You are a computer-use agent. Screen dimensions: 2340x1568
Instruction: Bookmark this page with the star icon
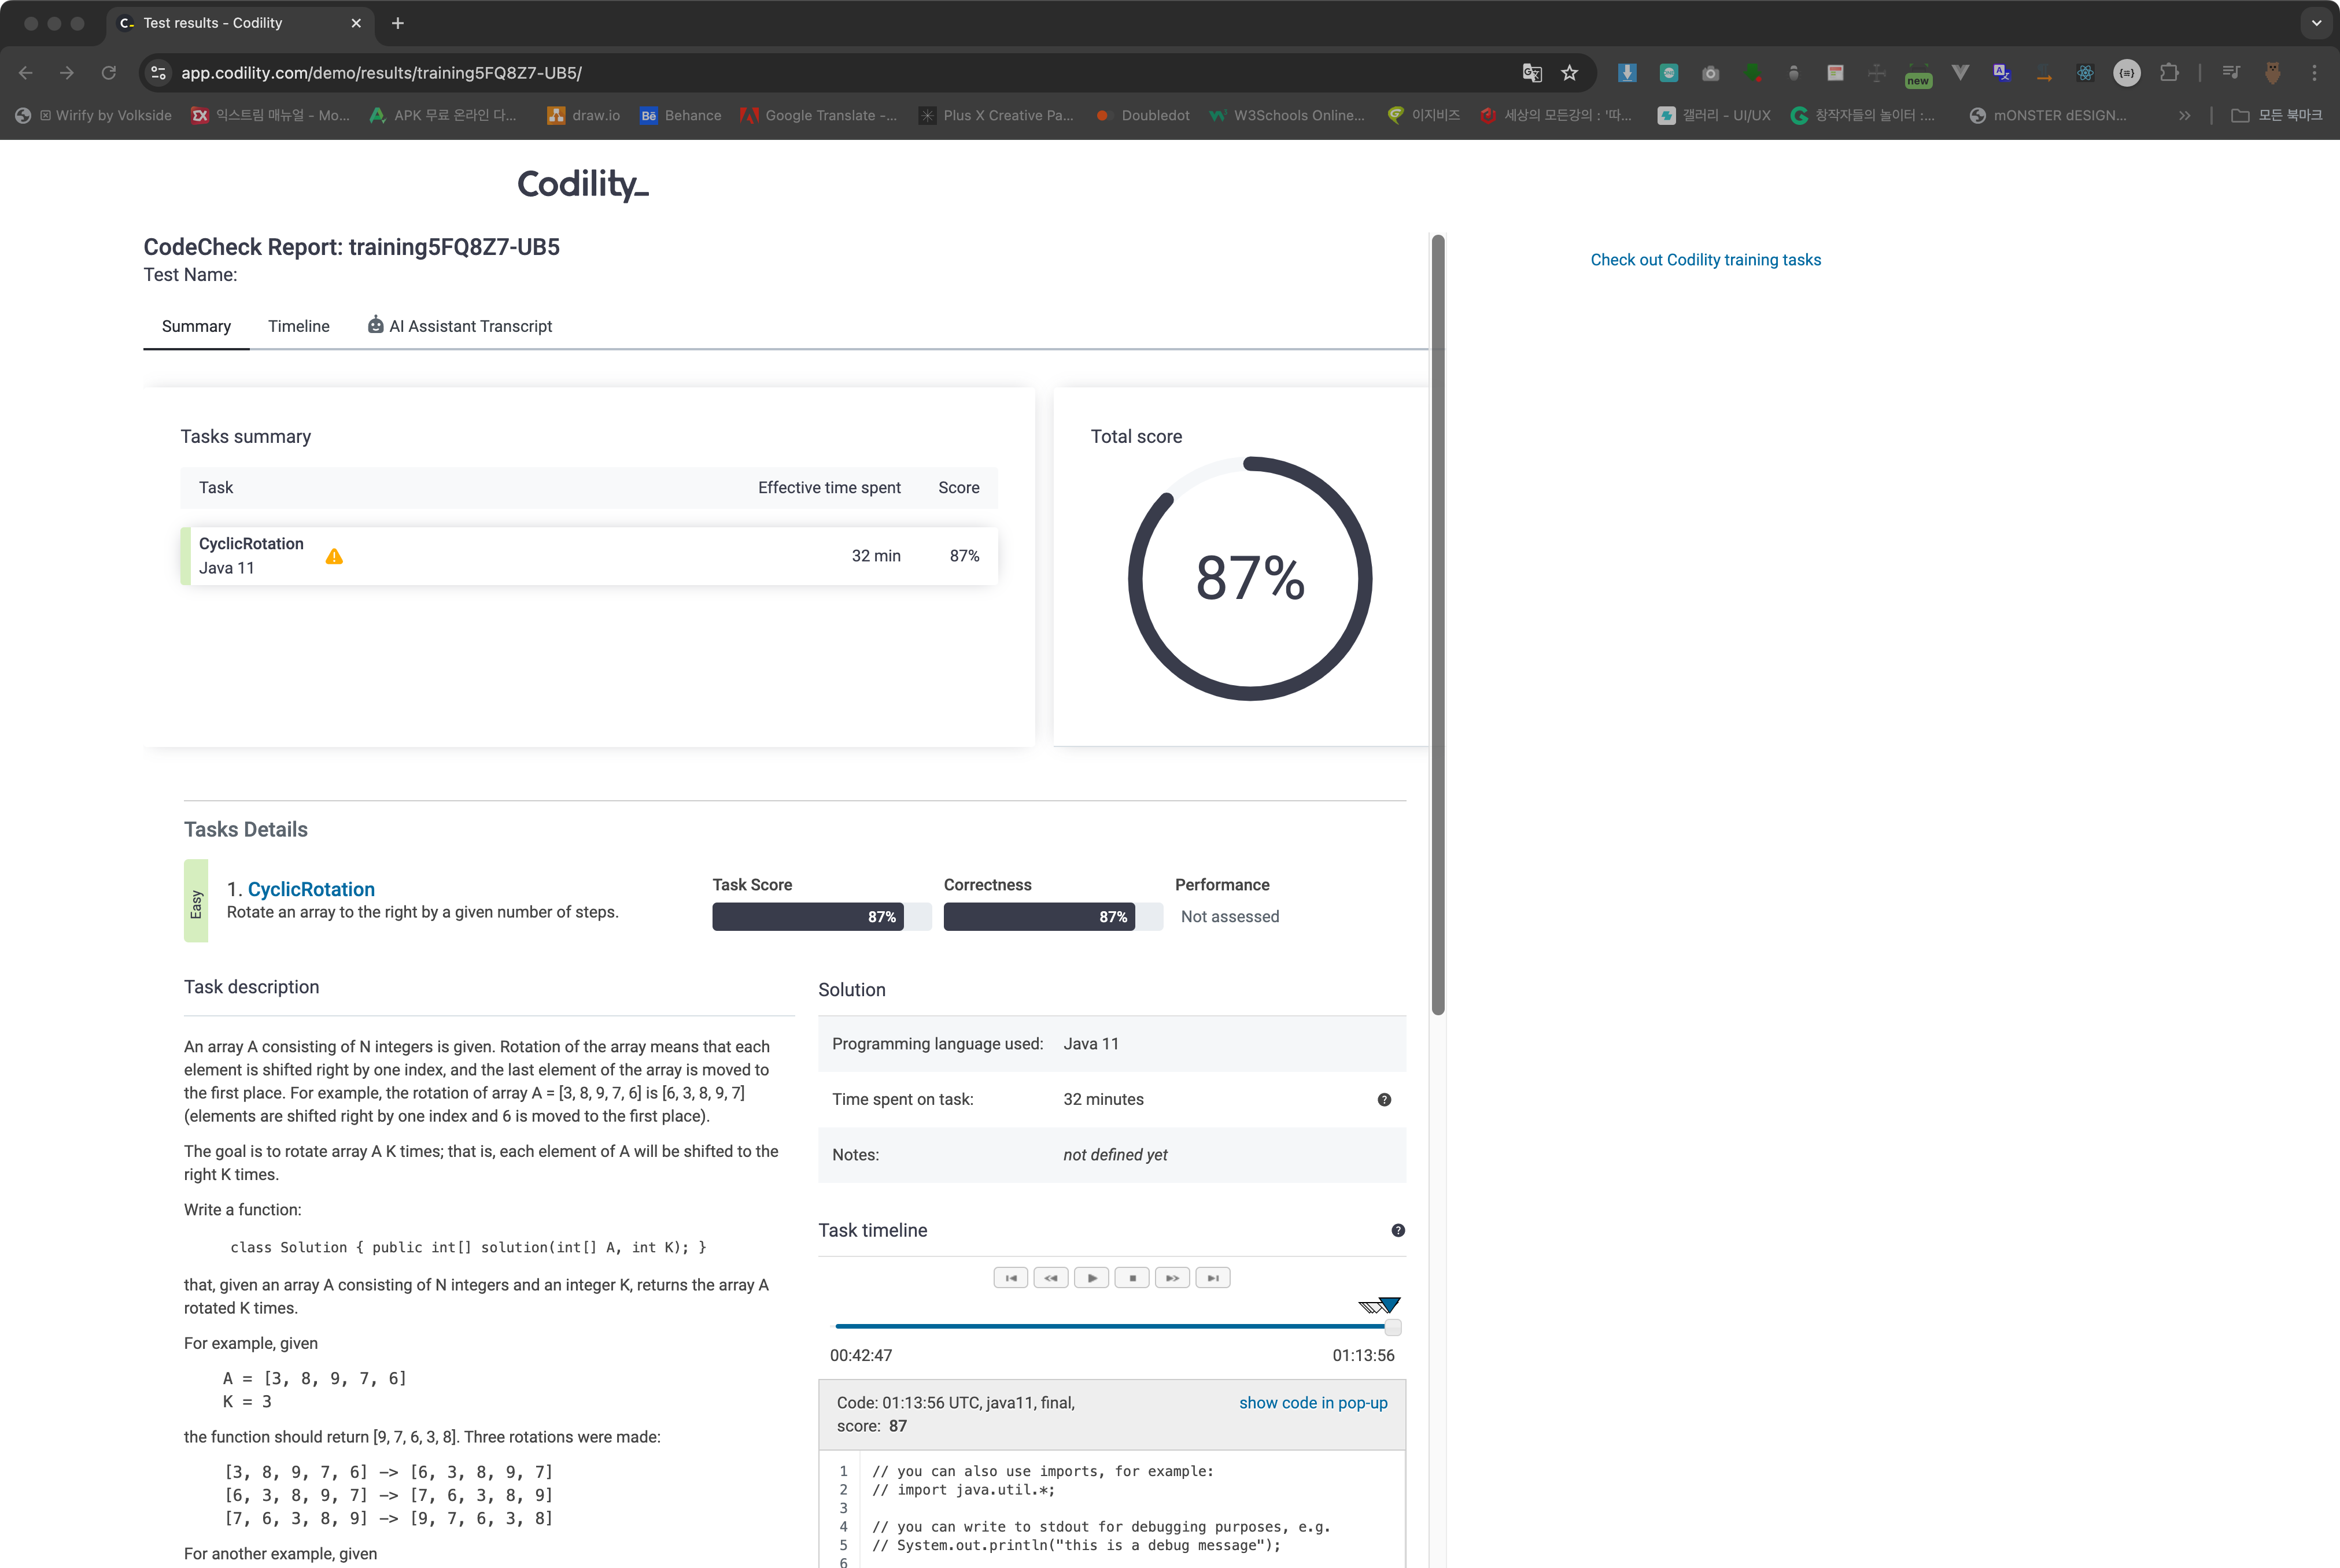click(1569, 73)
